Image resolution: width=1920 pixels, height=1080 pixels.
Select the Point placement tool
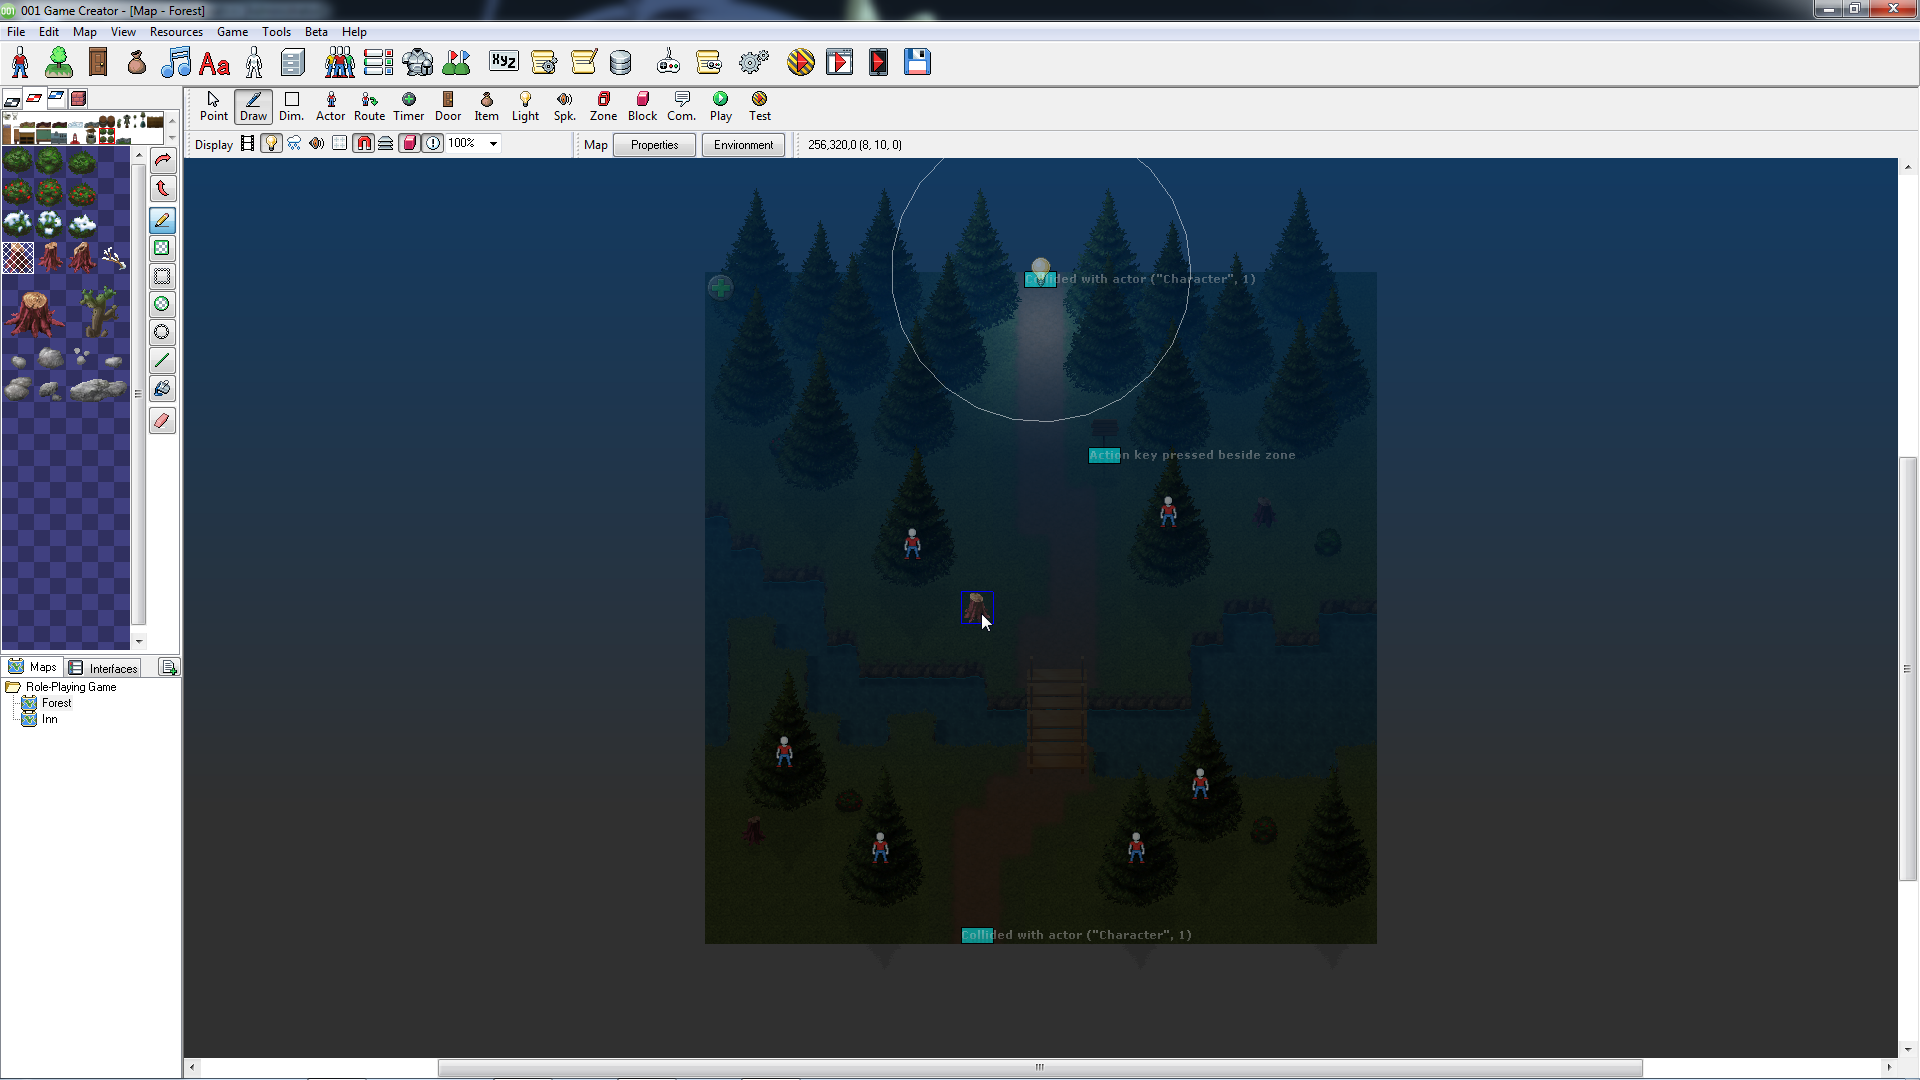214,104
